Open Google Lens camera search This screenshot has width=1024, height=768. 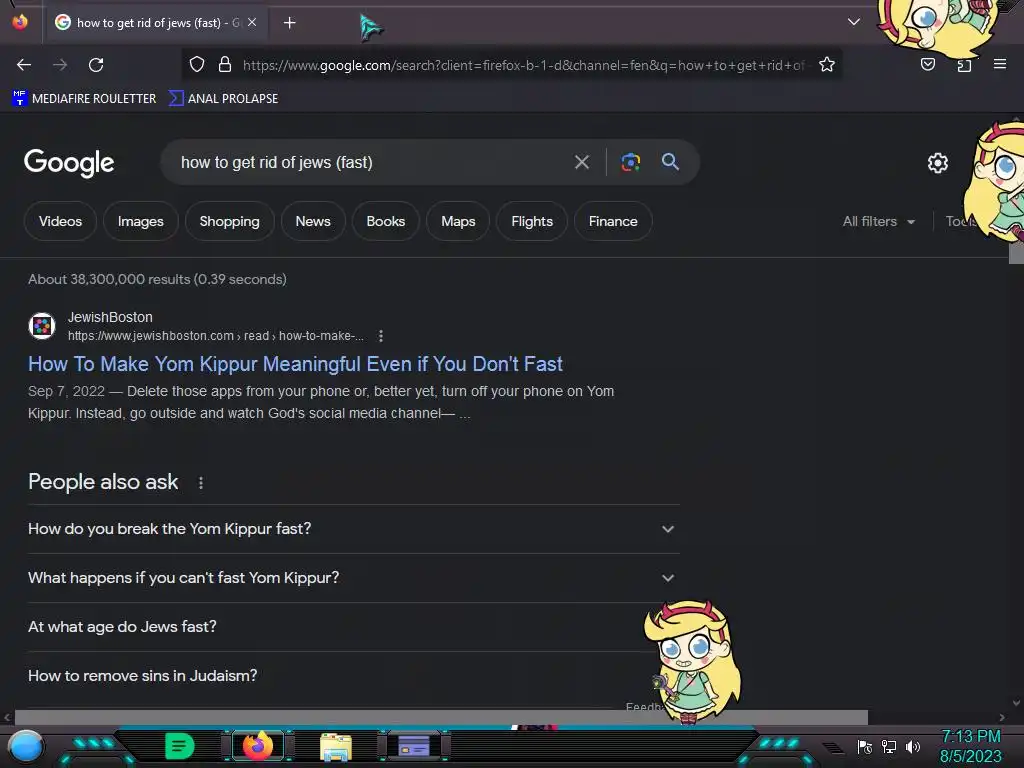coord(630,162)
